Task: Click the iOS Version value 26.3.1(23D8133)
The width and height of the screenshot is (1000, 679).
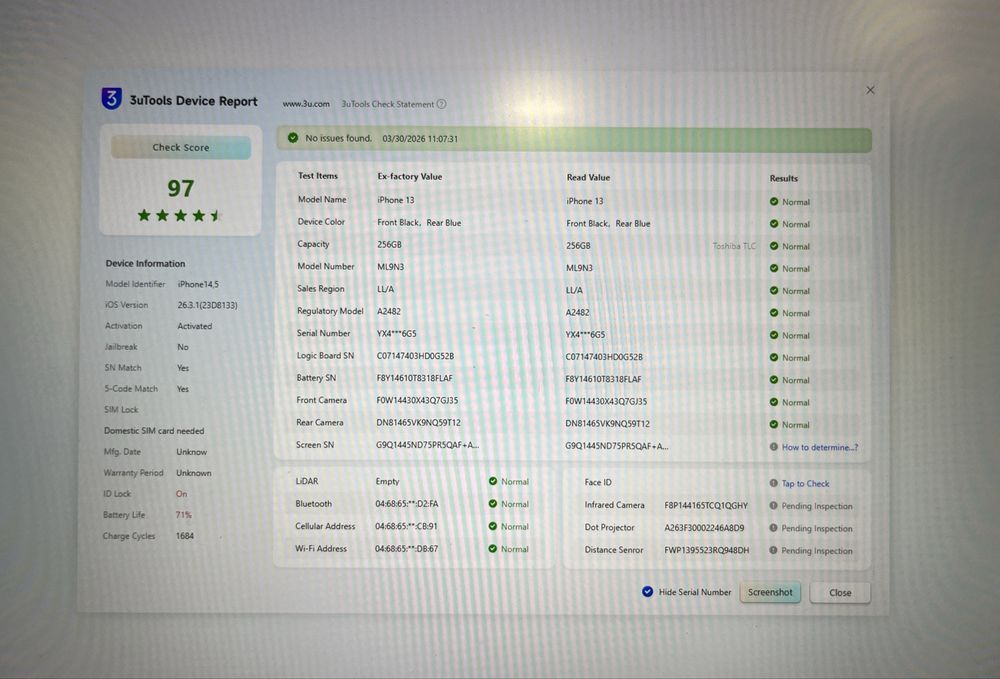Action: pyautogui.click(x=207, y=305)
